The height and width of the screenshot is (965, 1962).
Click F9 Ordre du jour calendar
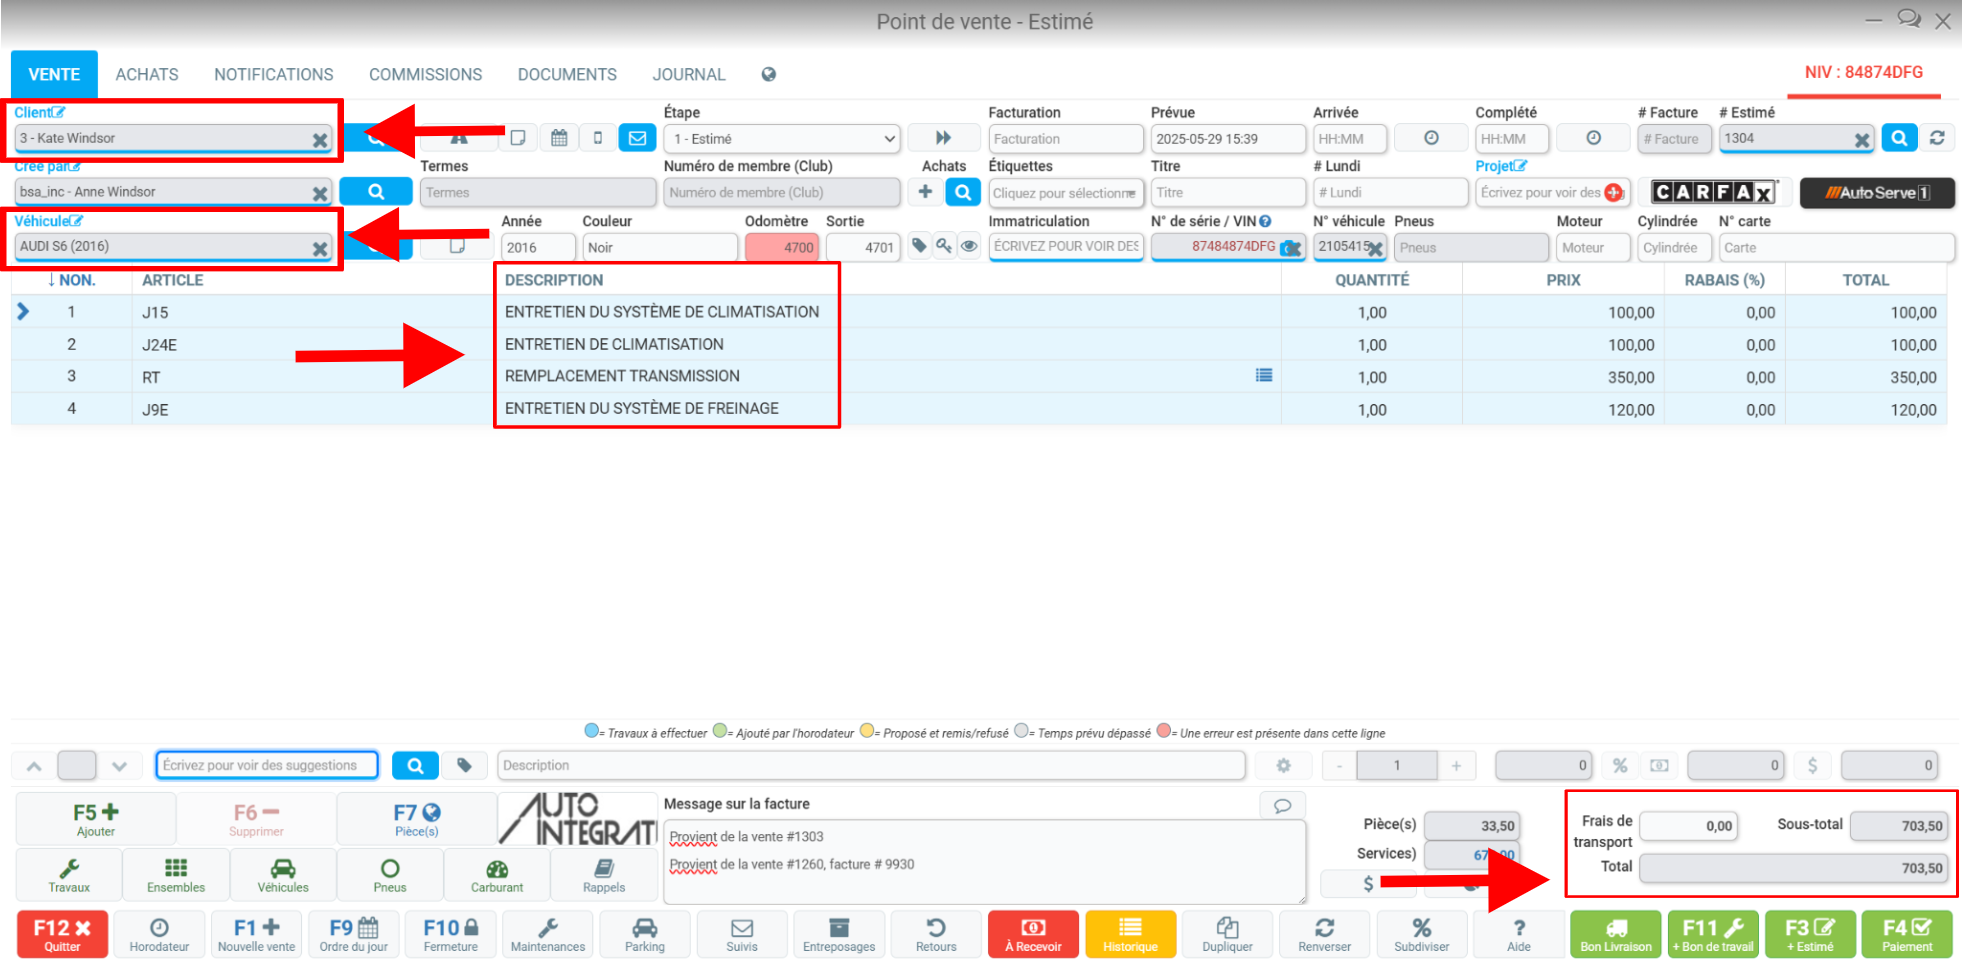(354, 935)
